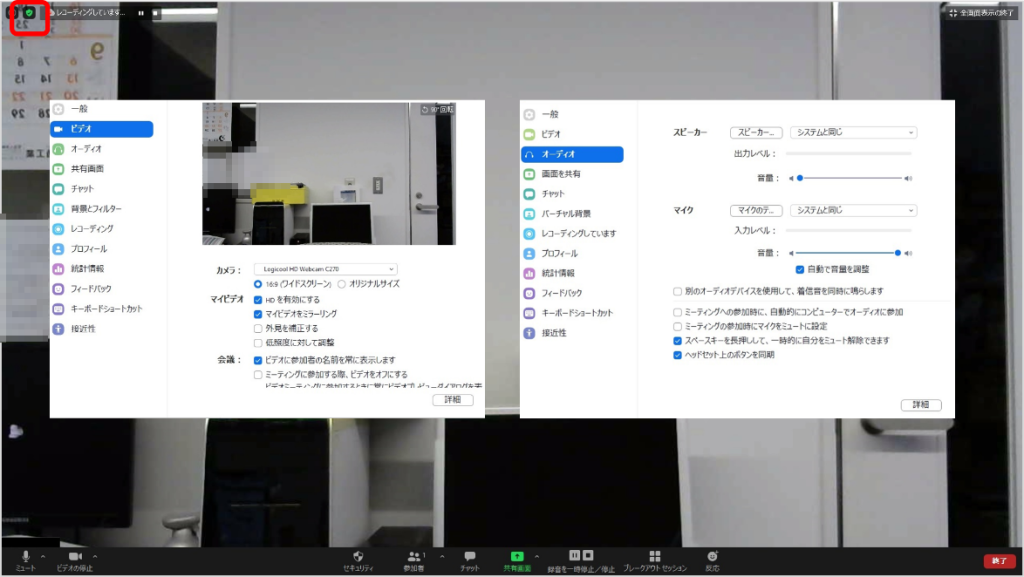1024x577 pixels.
Task: Click the マイクのテスト button
Action: tap(756, 210)
